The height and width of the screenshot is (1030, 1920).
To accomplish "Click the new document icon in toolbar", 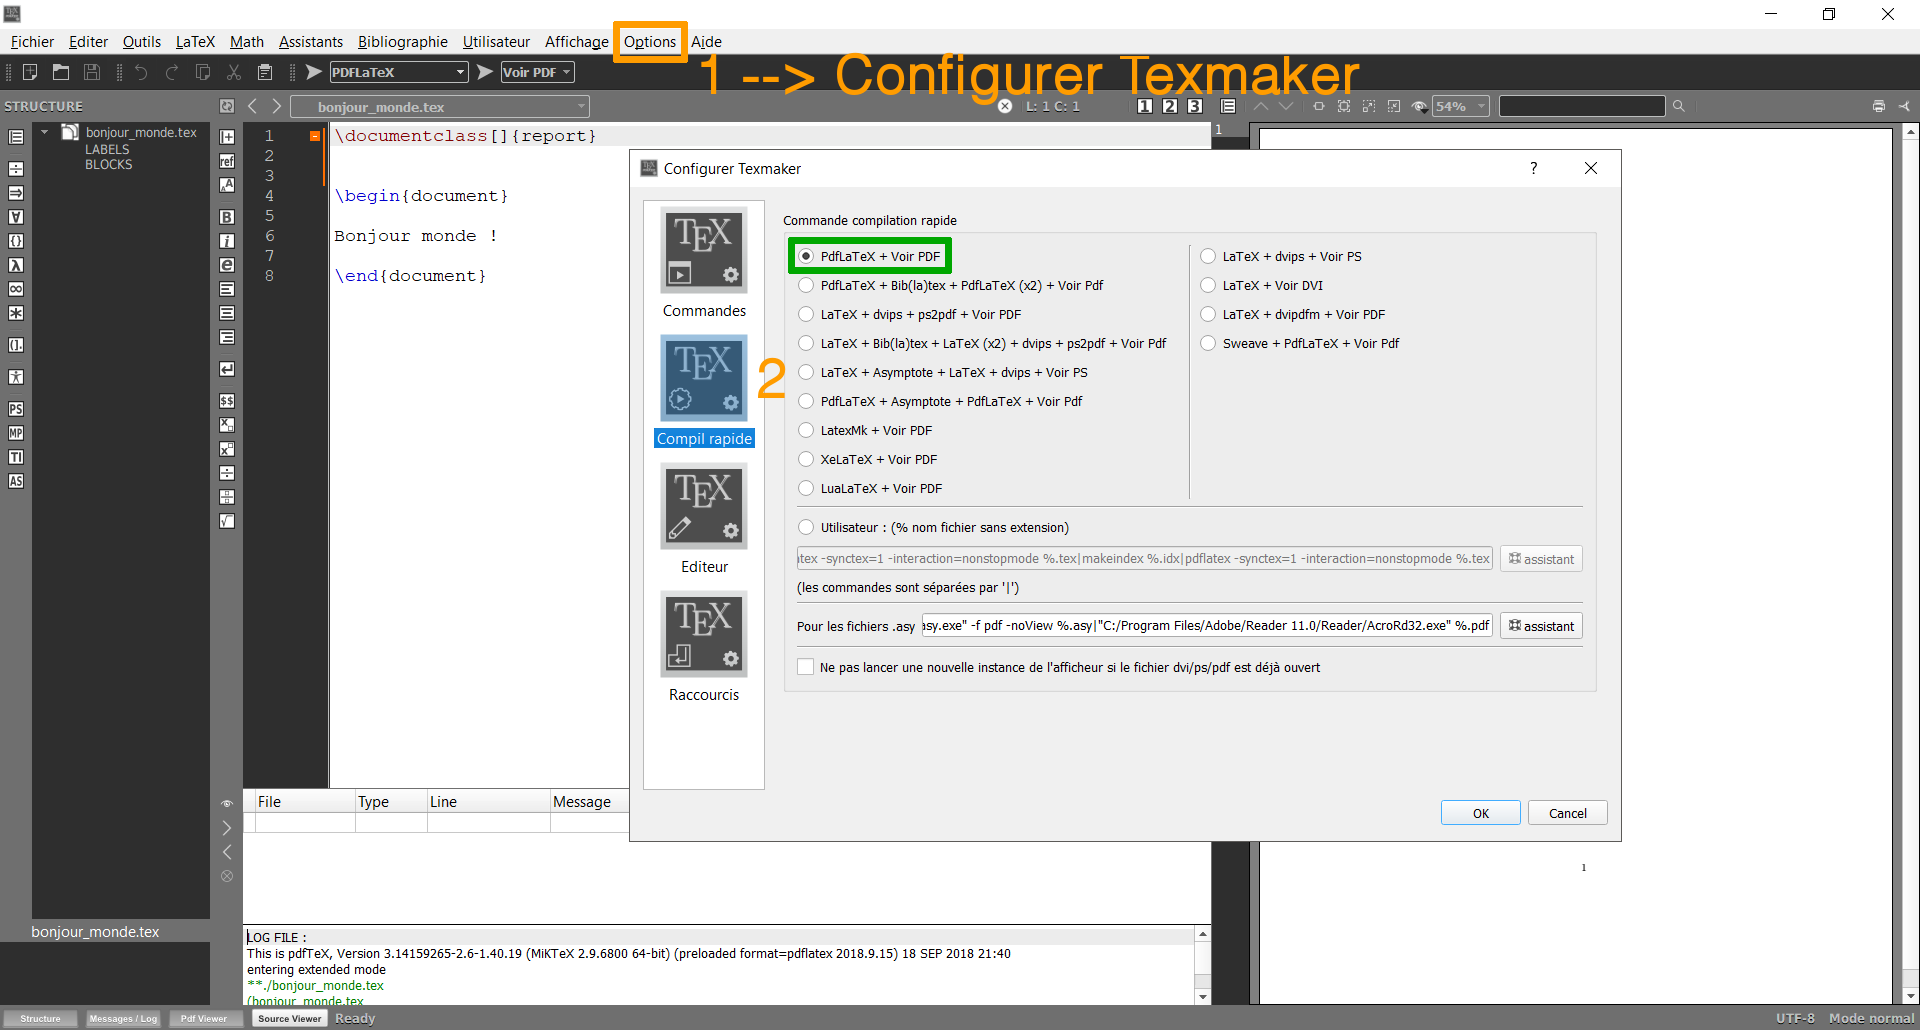I will pyautogui.click(x=30, y=72).
